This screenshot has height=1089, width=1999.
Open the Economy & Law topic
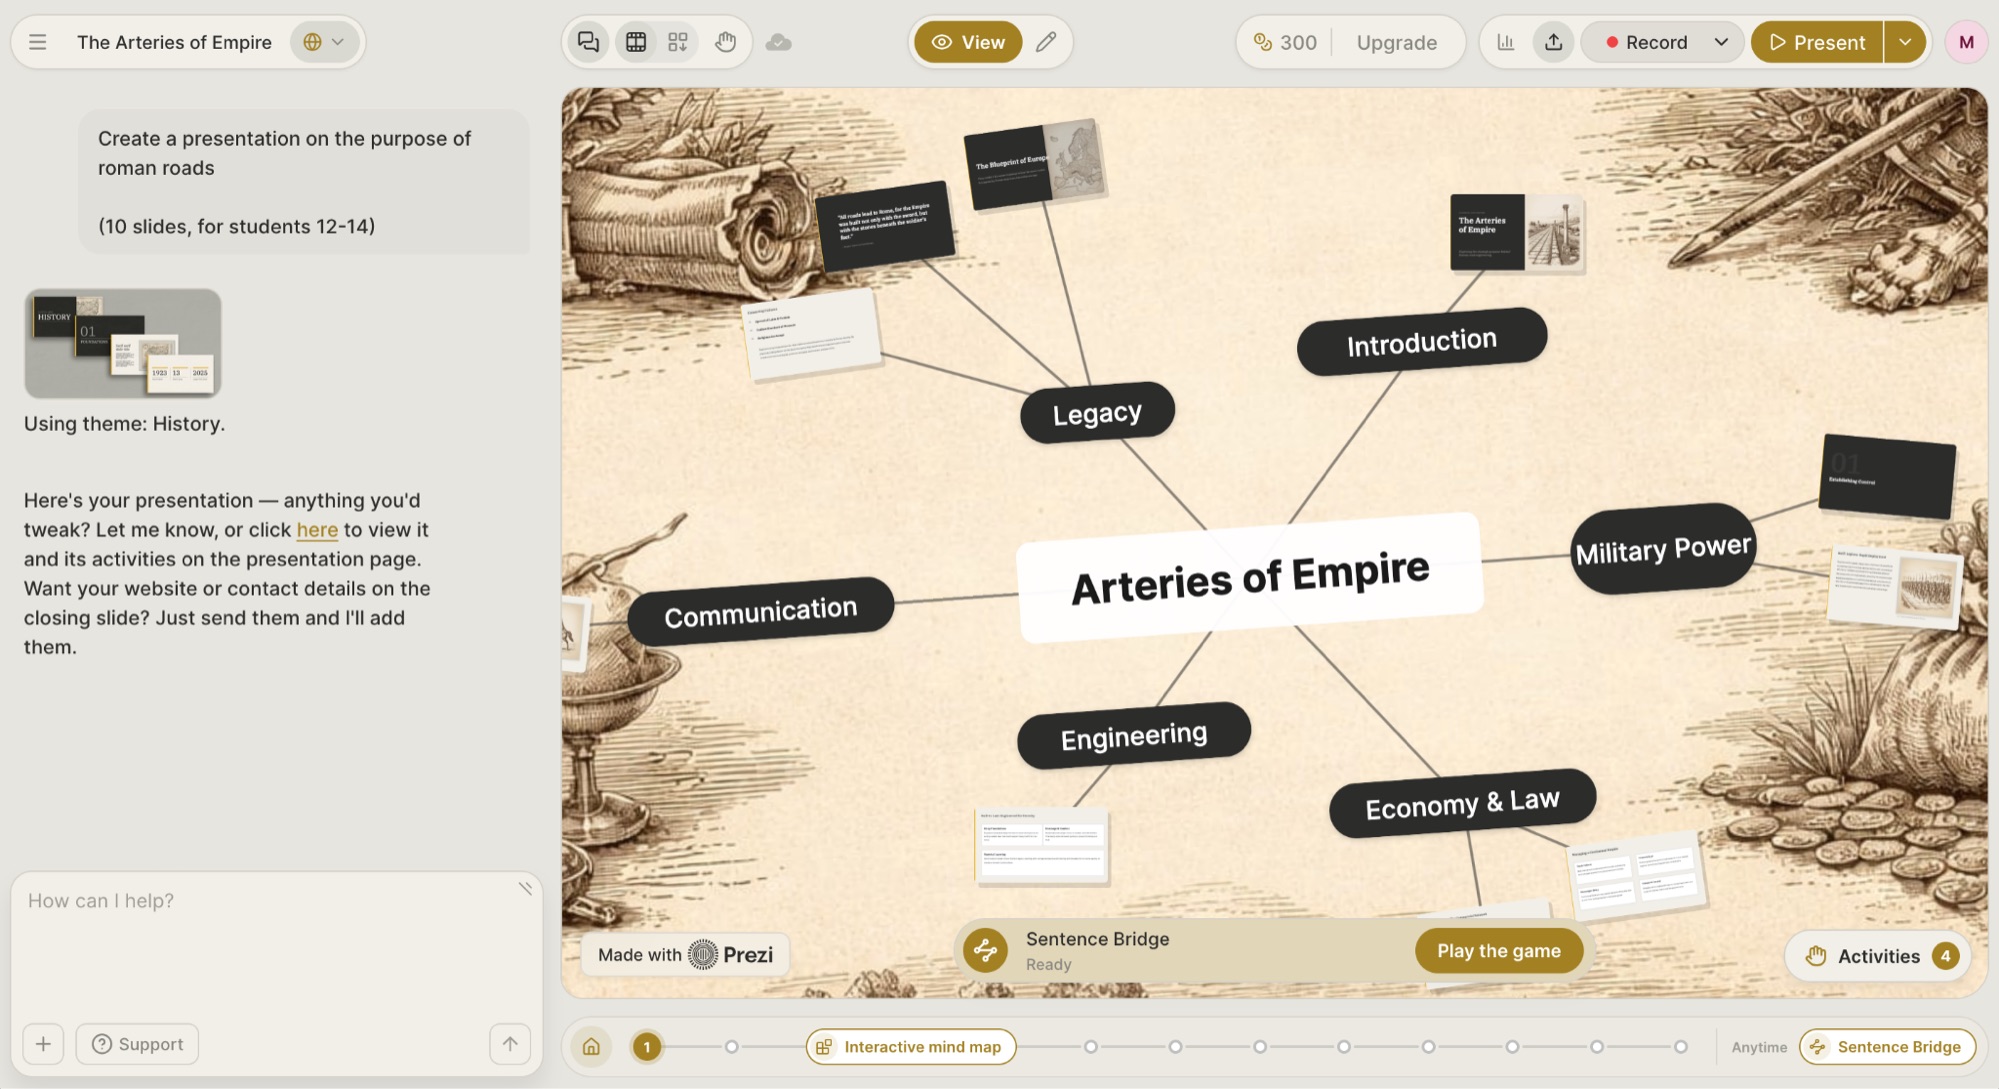click(x=1462, y=803)
